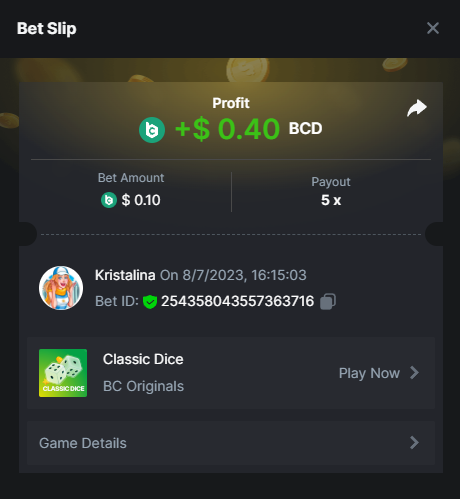Image resolution: width=460 pixels, height=499 pixels.
Task: Click the green verified shield icon
Action: click(x=150, y=302)
